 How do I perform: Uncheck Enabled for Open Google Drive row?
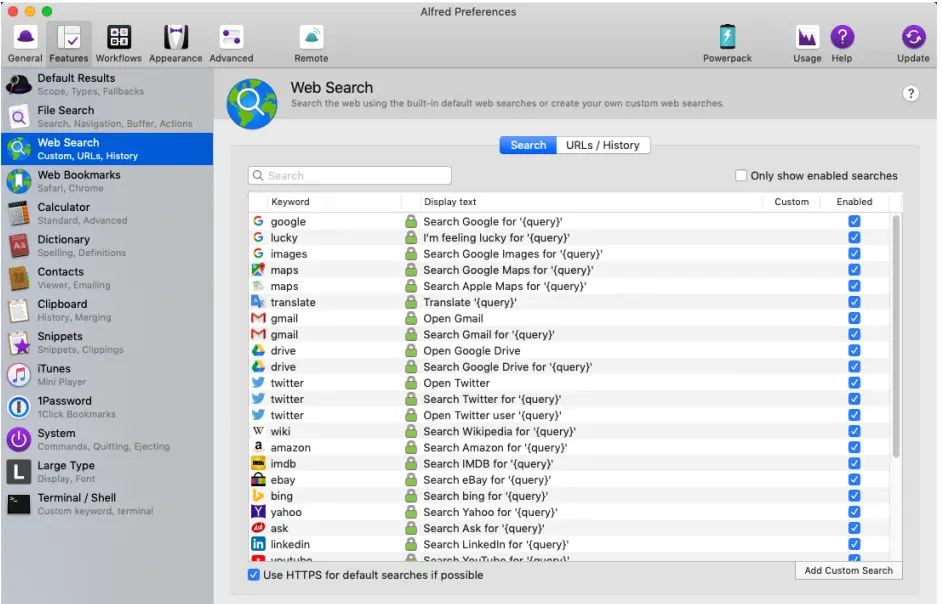pos(854,350)
